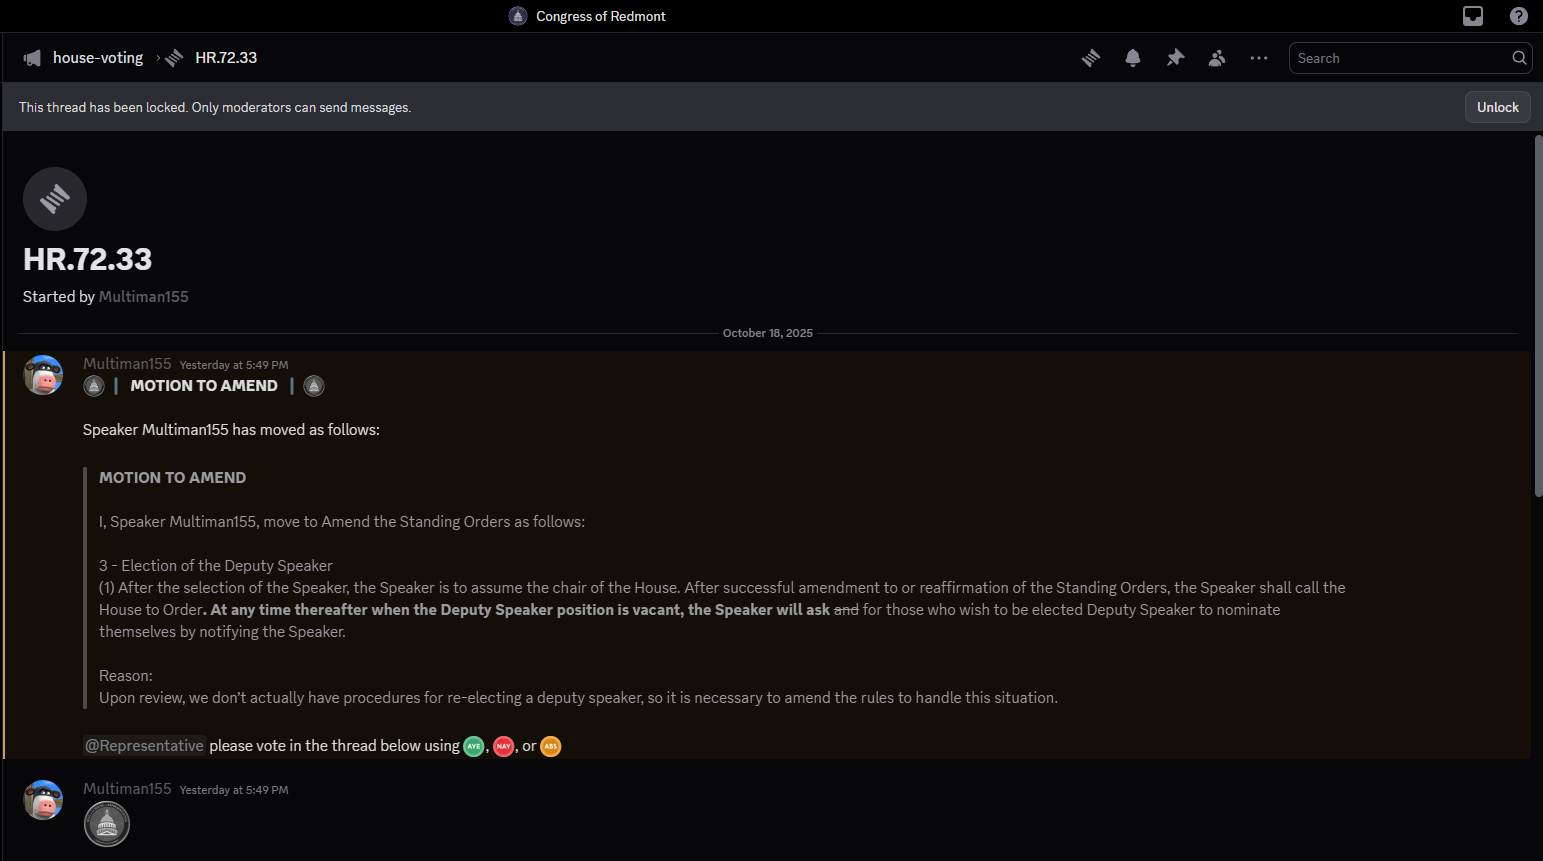Click the @Representative role mention
The height and width of the screenshot is (861, 1543).
(144, 746)
